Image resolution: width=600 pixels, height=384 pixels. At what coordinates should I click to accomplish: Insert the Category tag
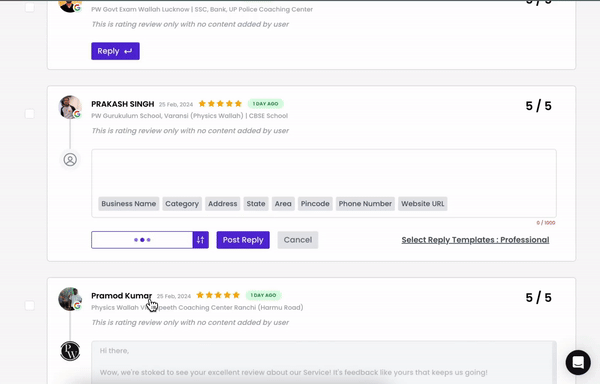click(182, 204)
